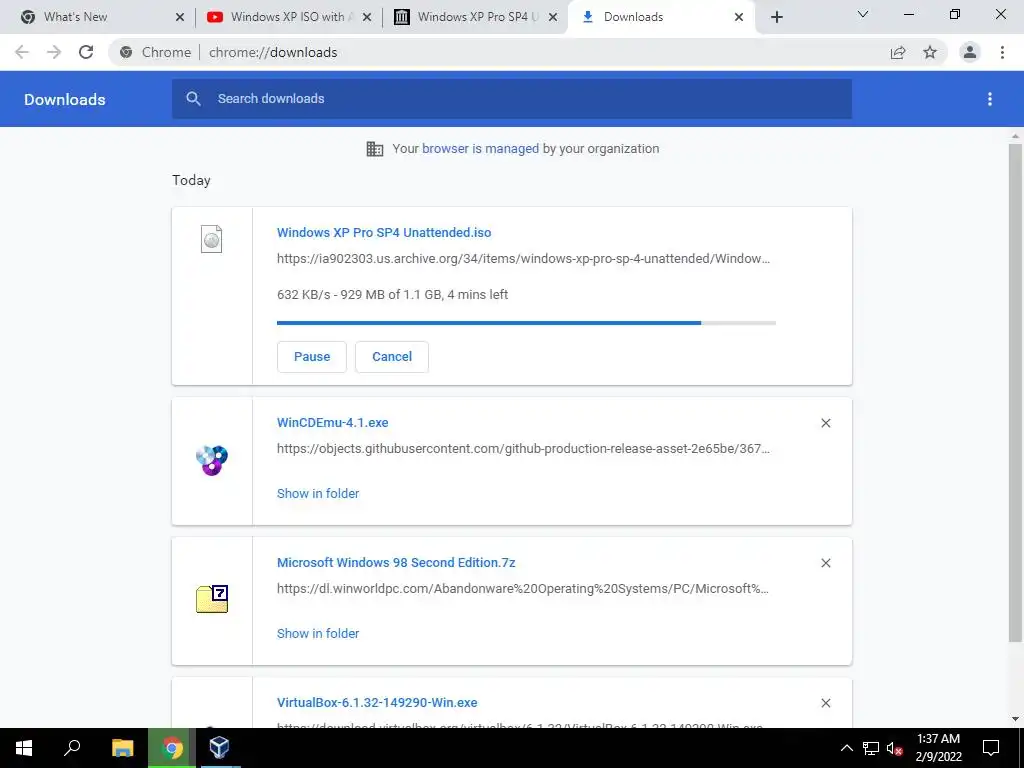
Task: Click the archive.org source URL of ISO
Action: [x=523, y=259]
